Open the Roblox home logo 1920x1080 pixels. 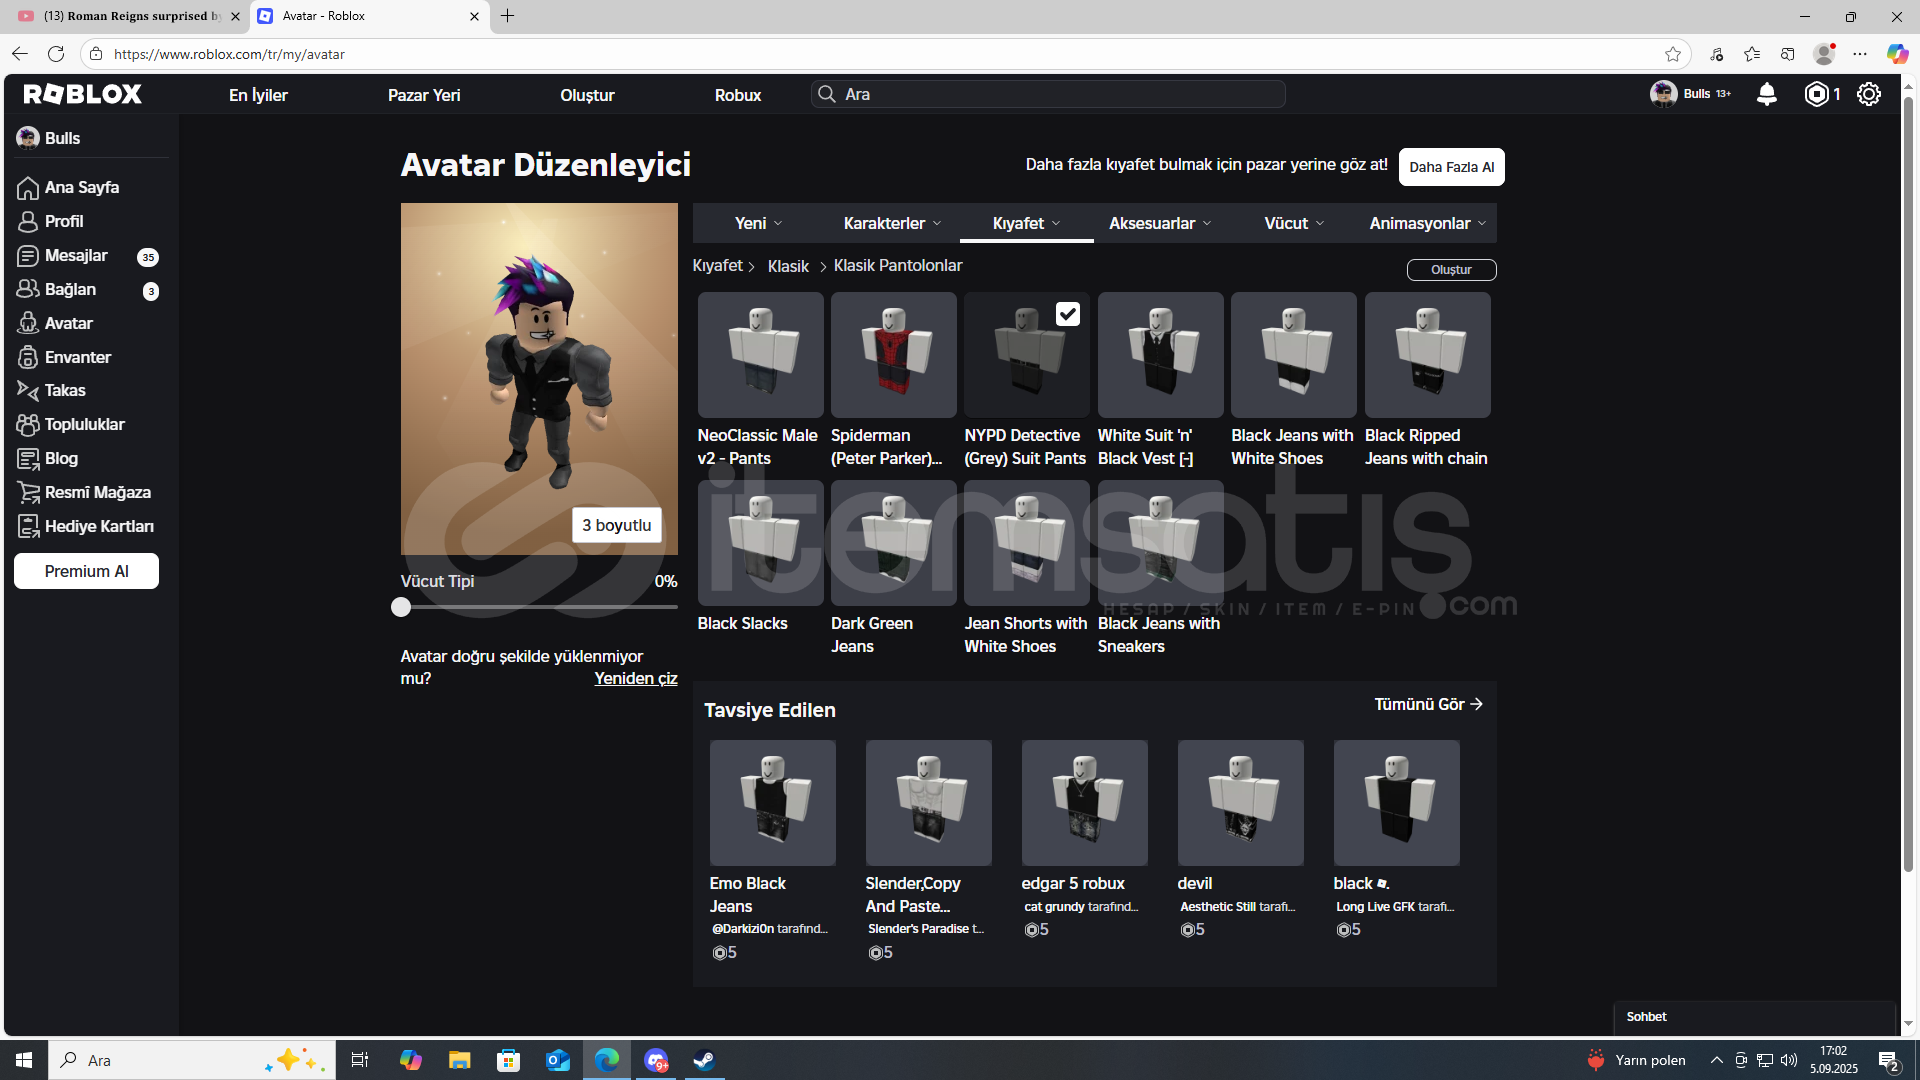83,94
